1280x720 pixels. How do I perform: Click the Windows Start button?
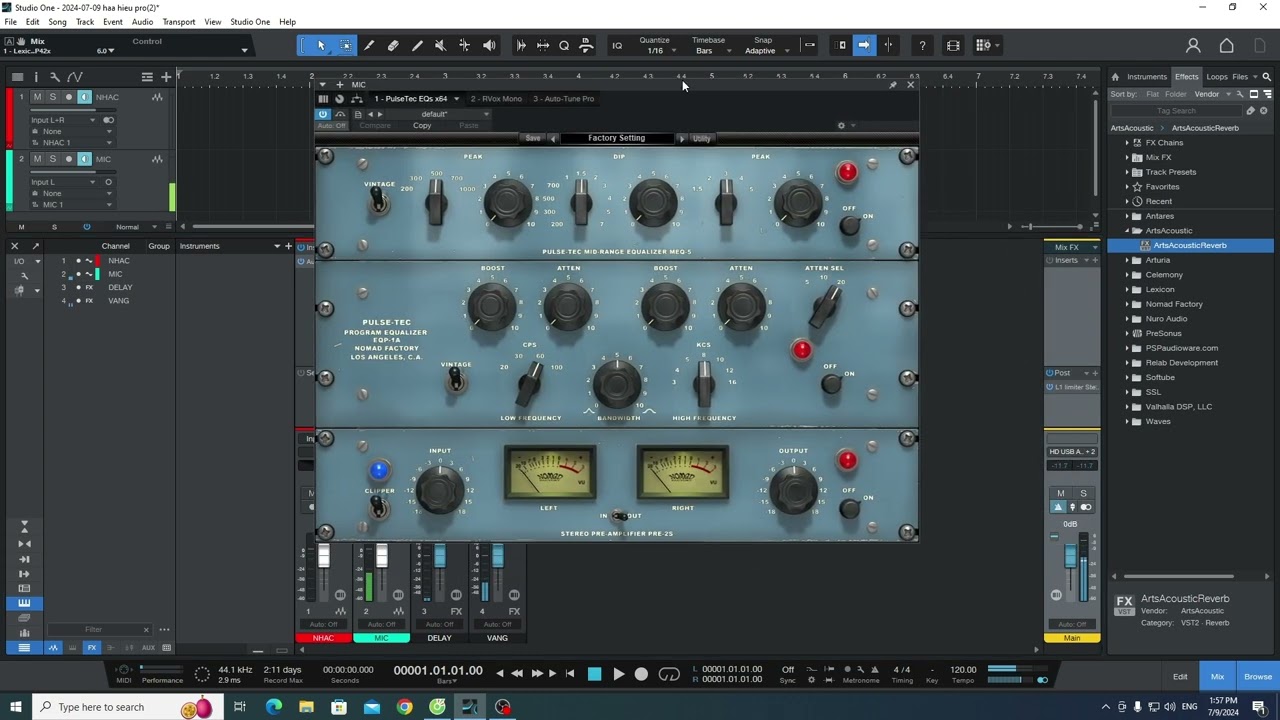click(16, 707)
